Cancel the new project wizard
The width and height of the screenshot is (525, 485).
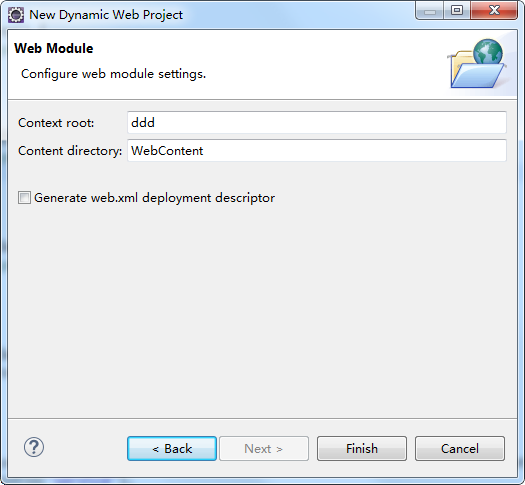[x=460, y=449]
